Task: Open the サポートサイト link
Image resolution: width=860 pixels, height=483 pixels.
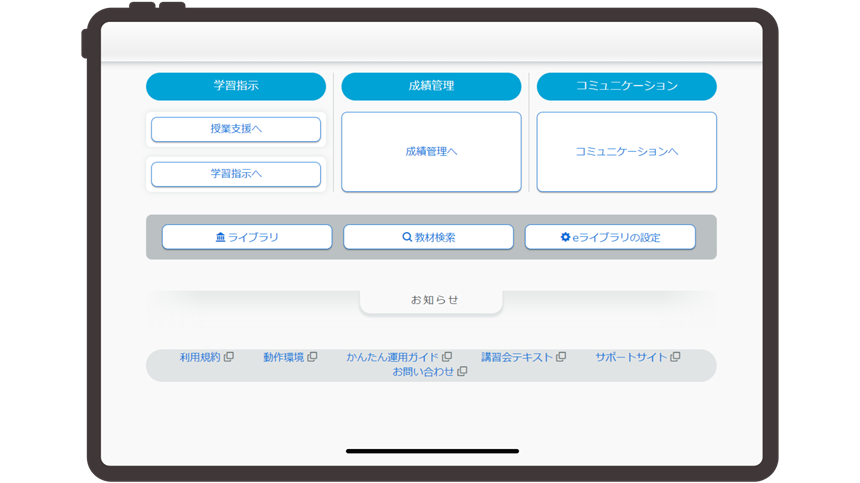Action: (630, 357)
